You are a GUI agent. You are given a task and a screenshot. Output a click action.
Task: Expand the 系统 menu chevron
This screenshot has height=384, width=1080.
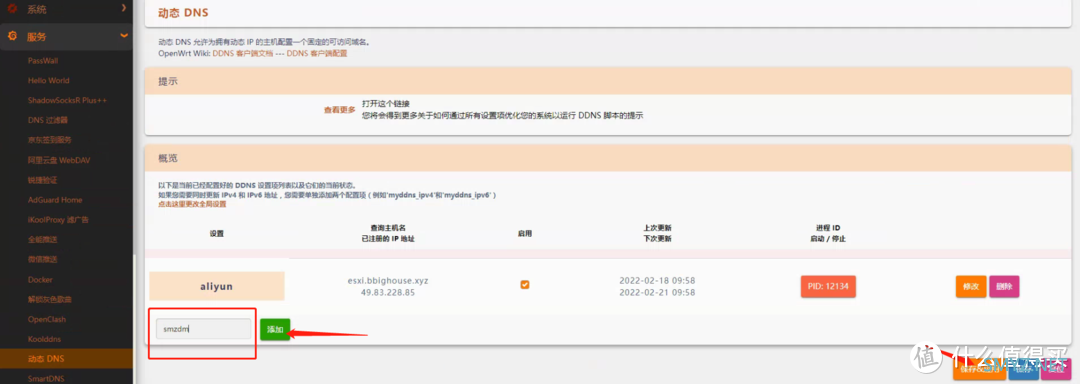pos(123,8)
